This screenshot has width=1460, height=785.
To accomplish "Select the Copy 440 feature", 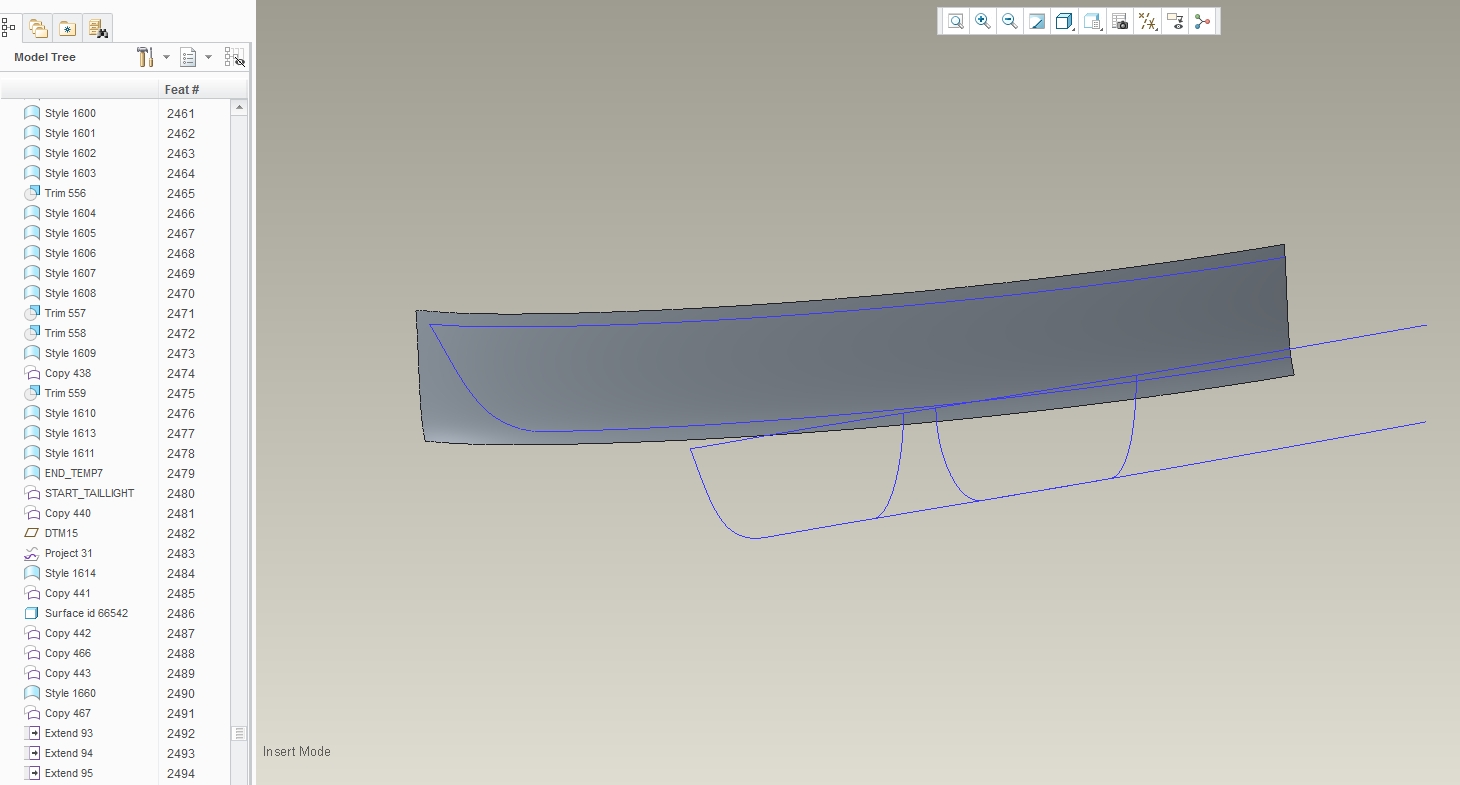I will pos(67,513).
